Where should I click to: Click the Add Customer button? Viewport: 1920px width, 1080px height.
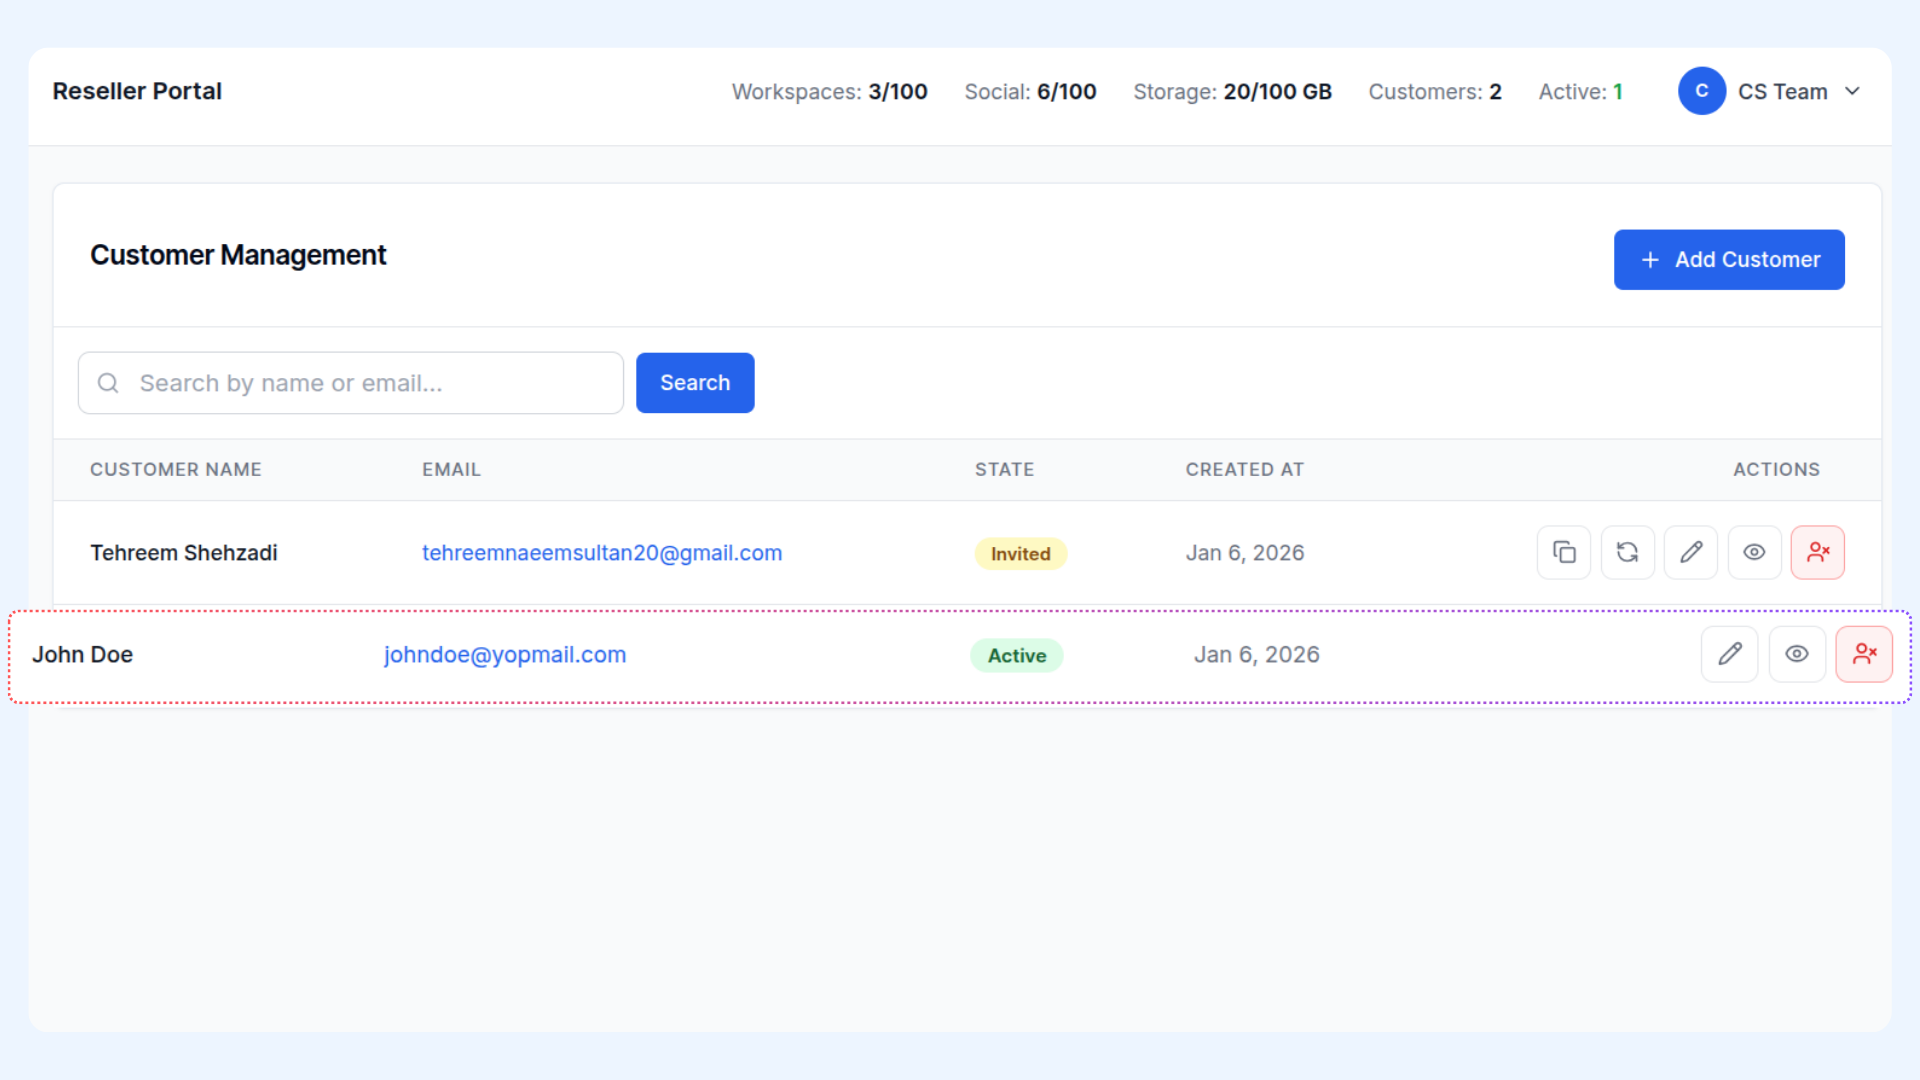point(1729,260)
